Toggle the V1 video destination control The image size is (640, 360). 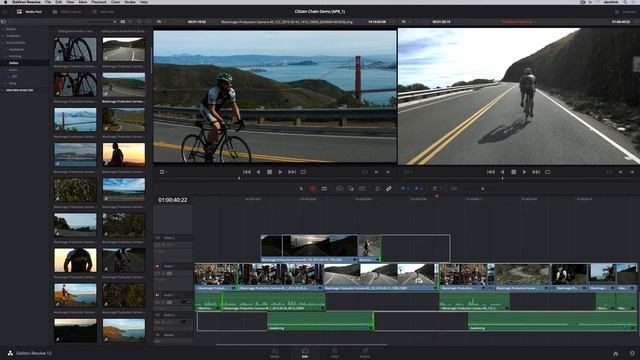click(x=158, y=266)
